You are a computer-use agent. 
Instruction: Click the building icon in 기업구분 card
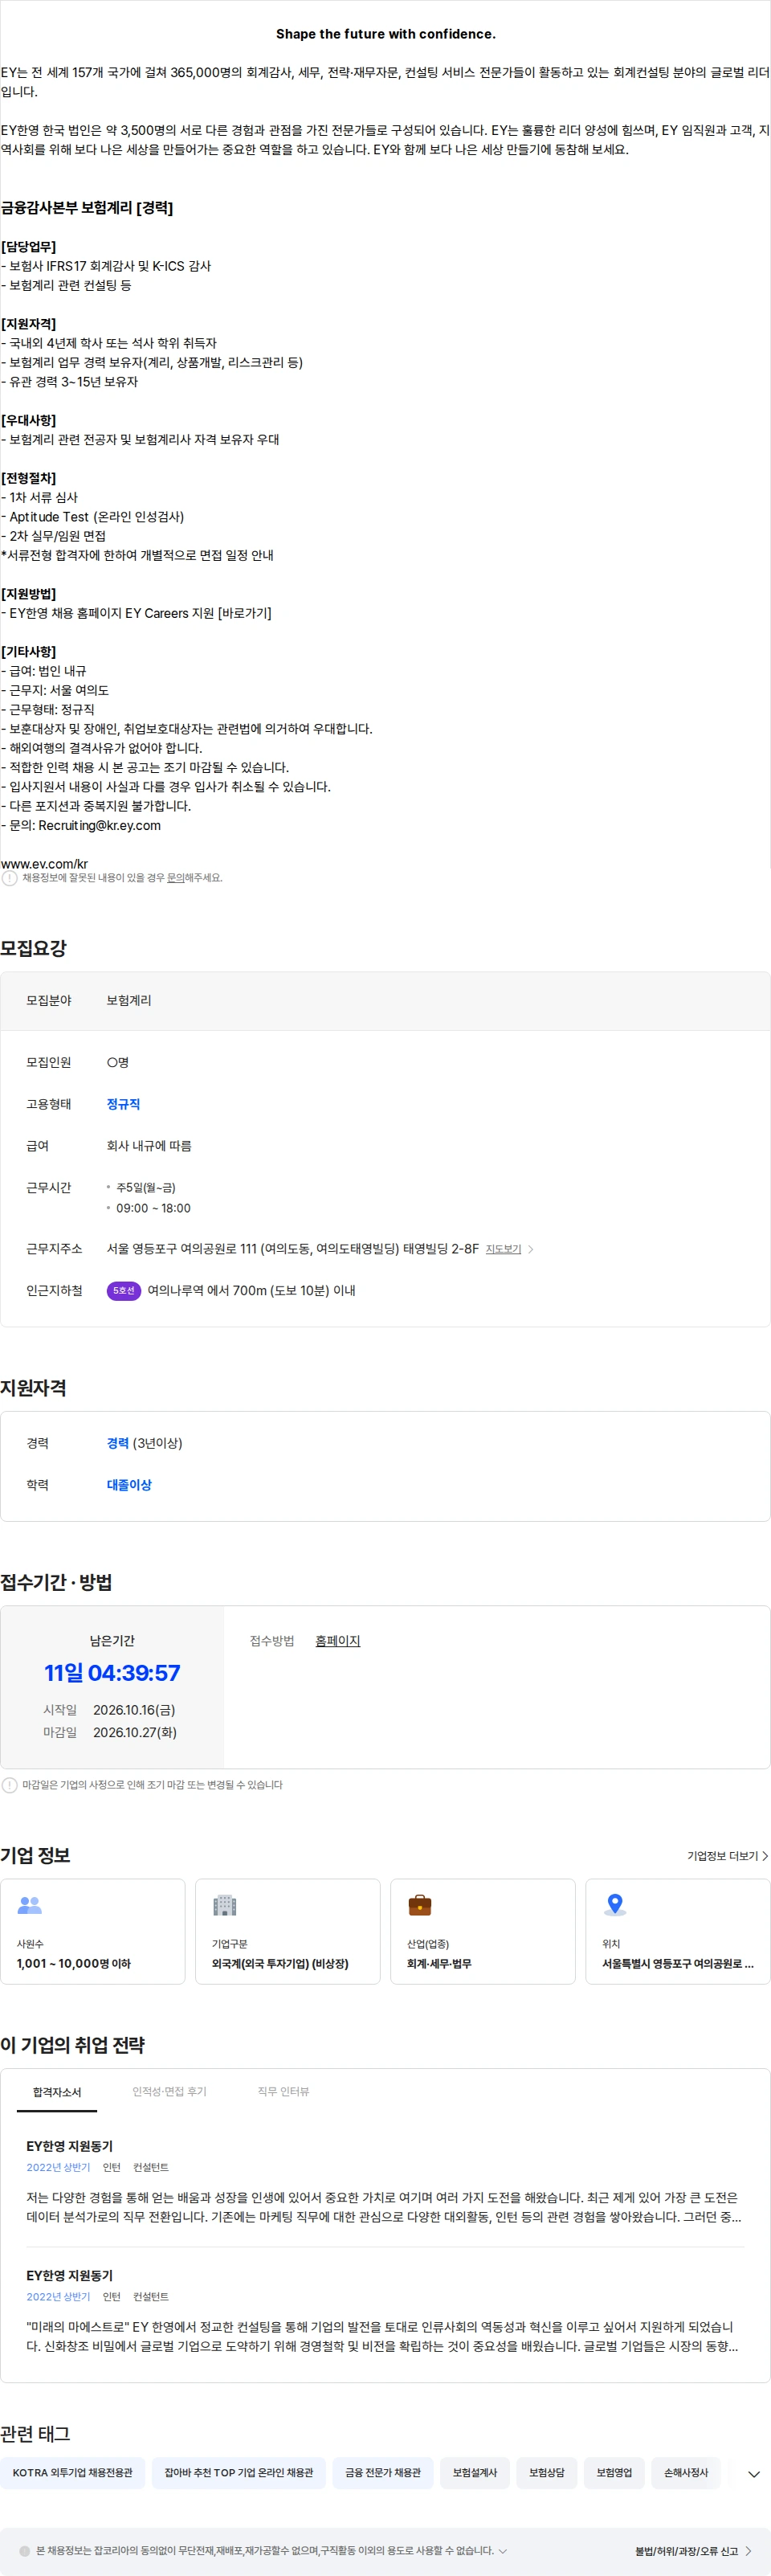point(225,1905)
